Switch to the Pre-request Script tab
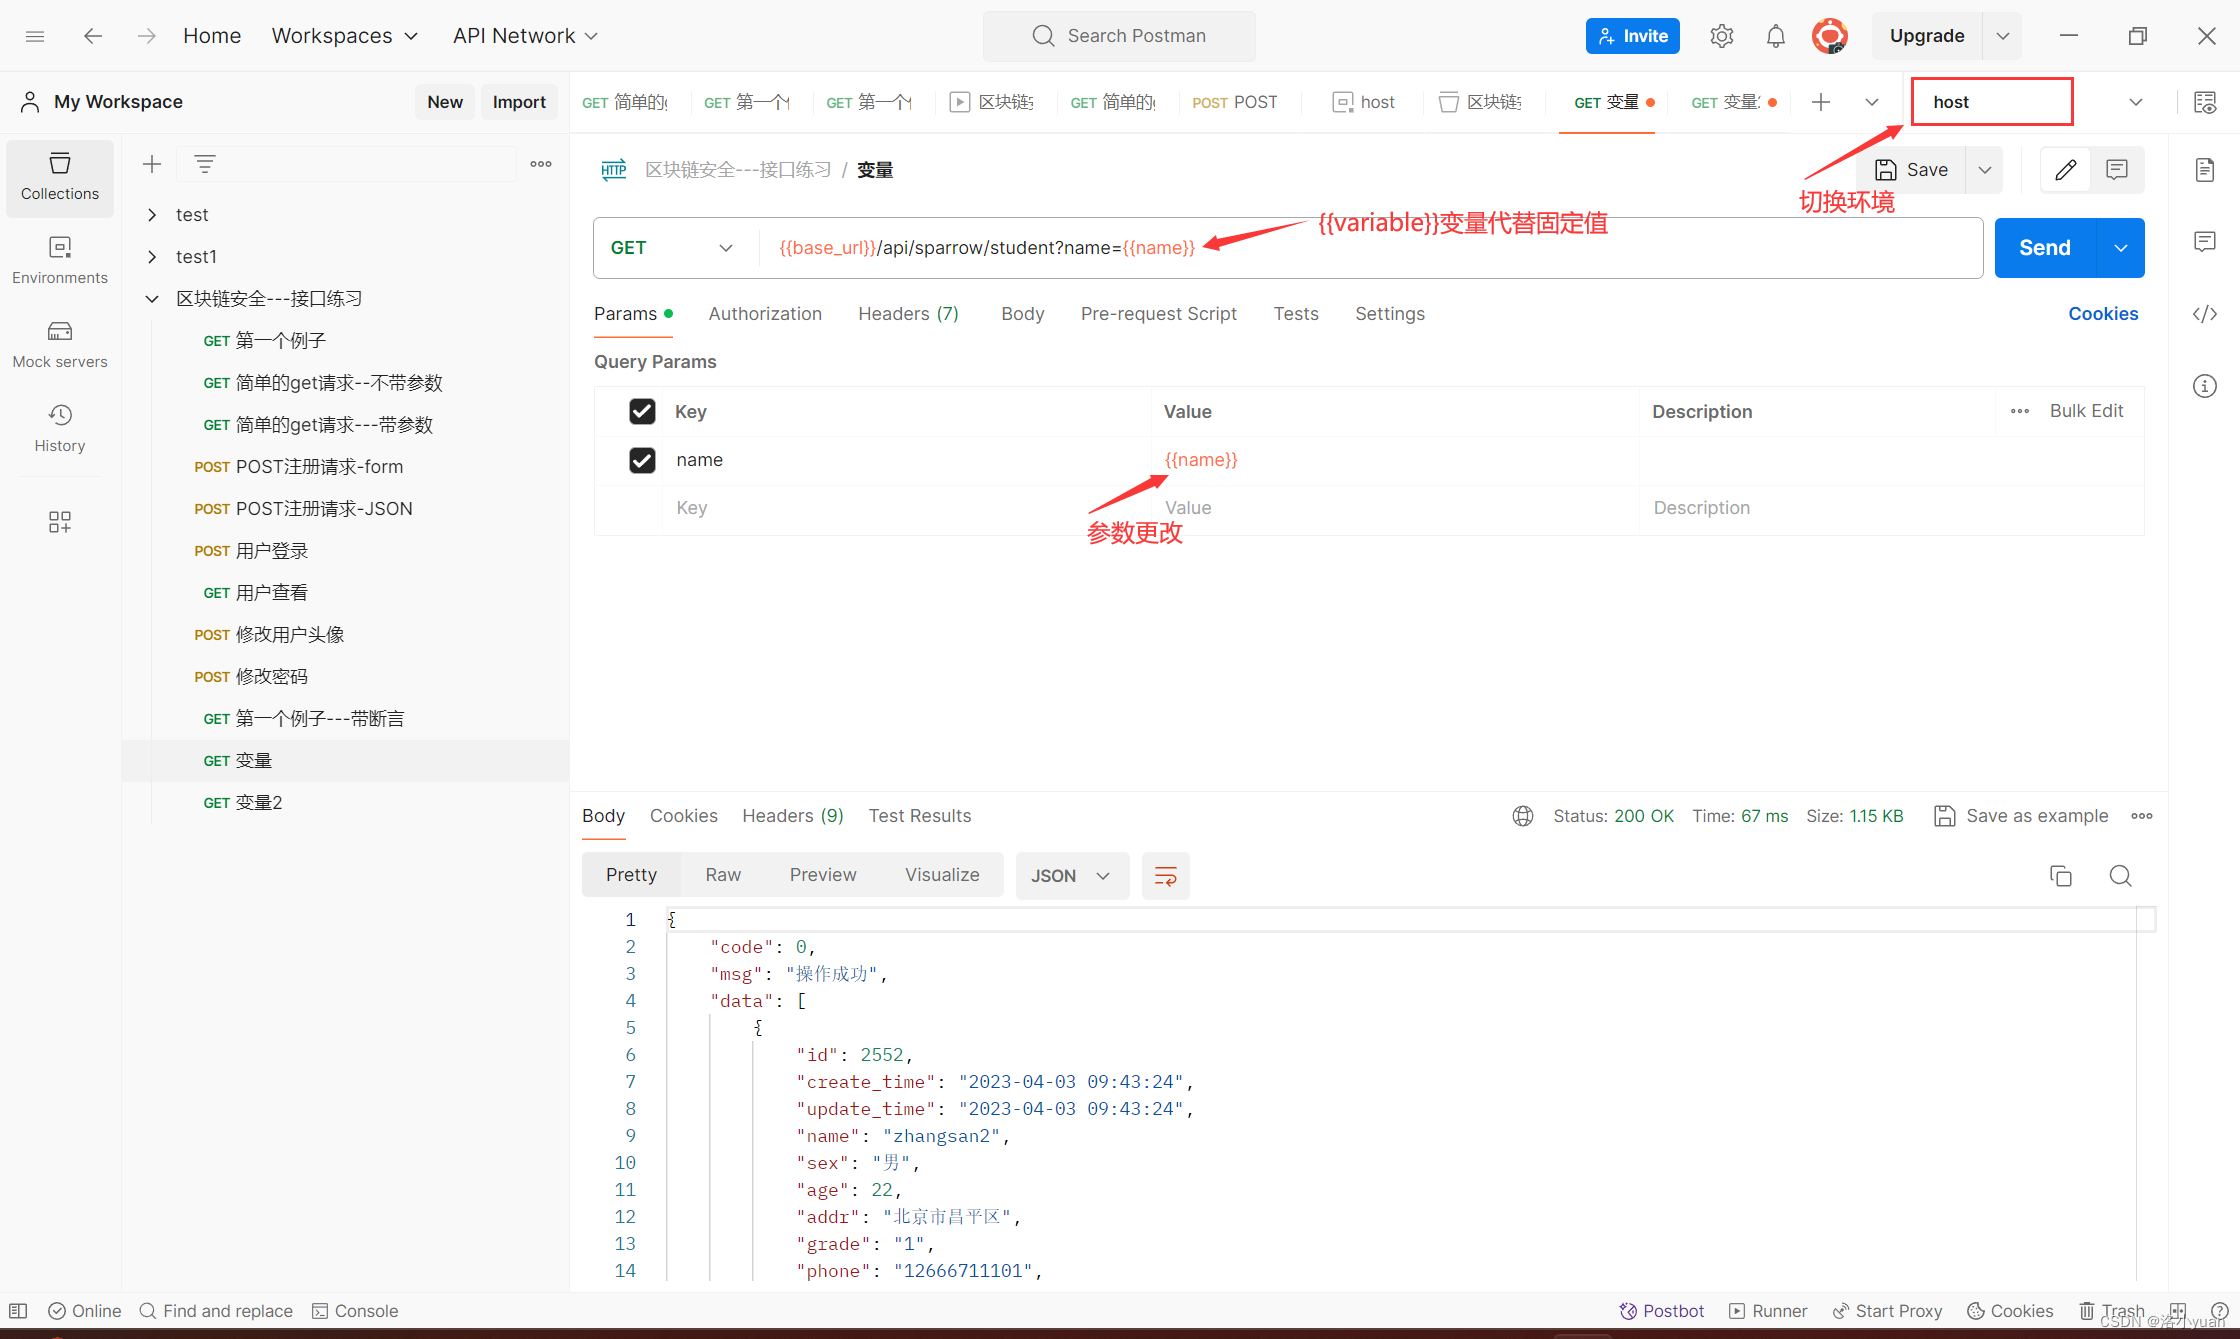The image size is (2240, 1339). 1158,314
